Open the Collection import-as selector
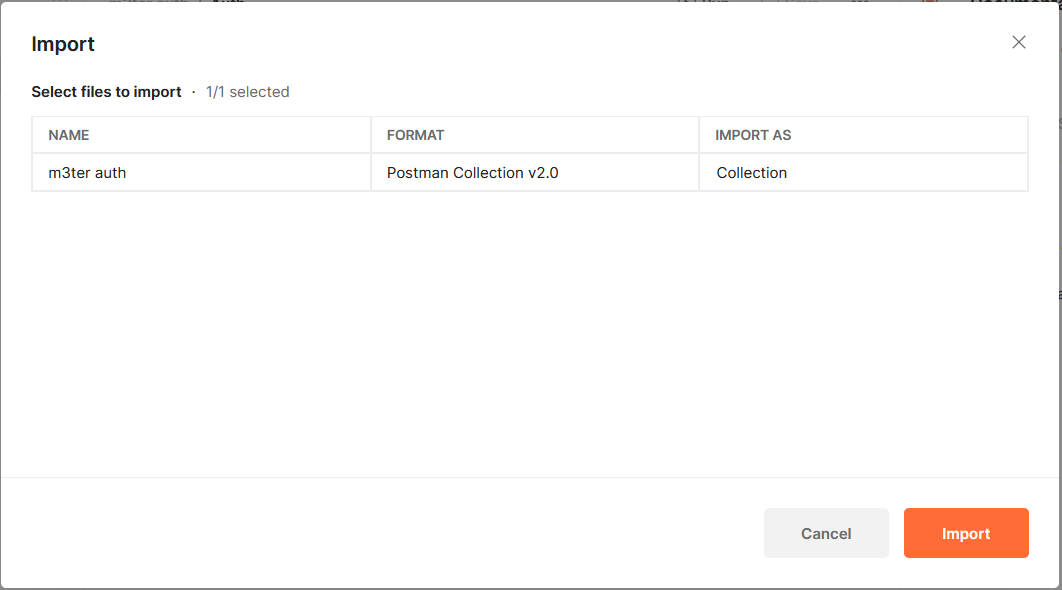This screenshot has height=590, width=1062. point(863,173)
